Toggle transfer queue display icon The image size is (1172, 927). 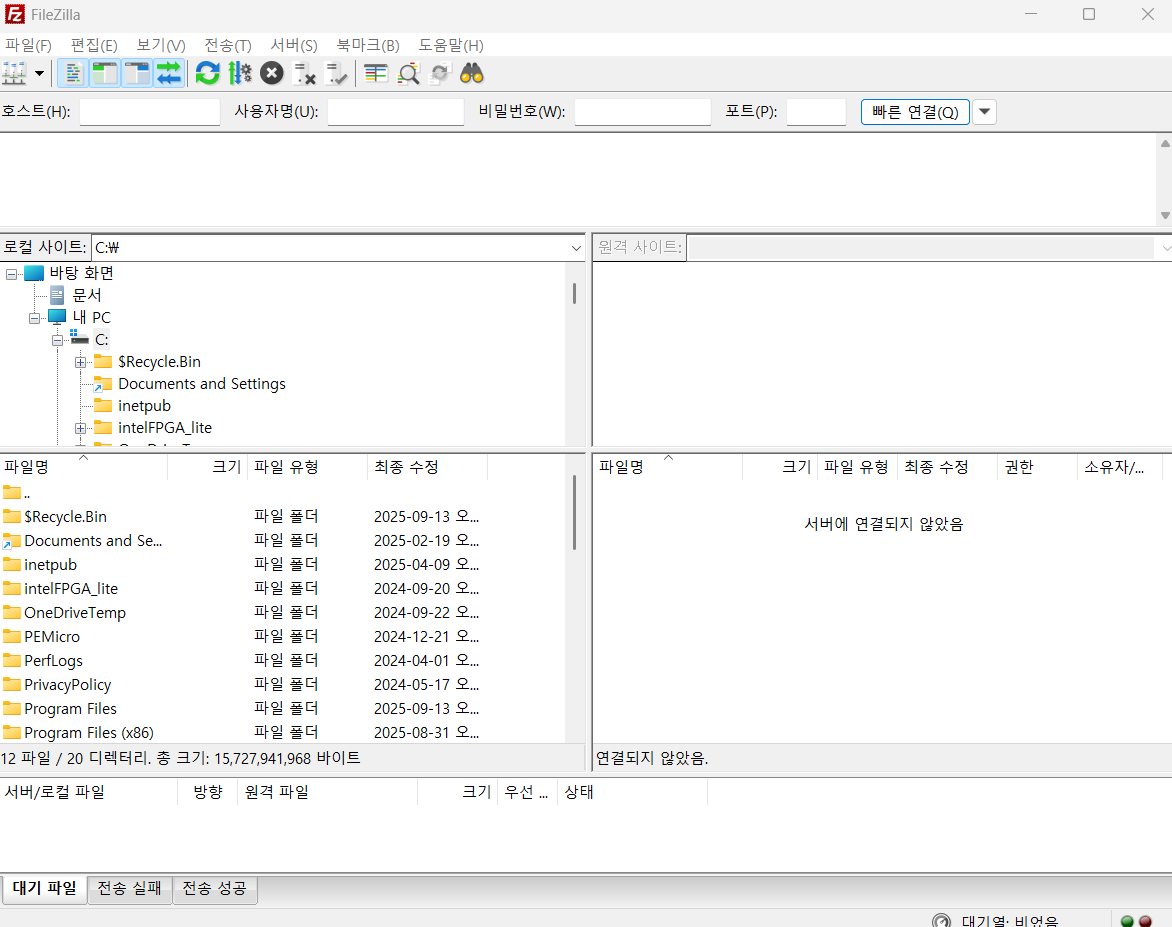[169, 73]
